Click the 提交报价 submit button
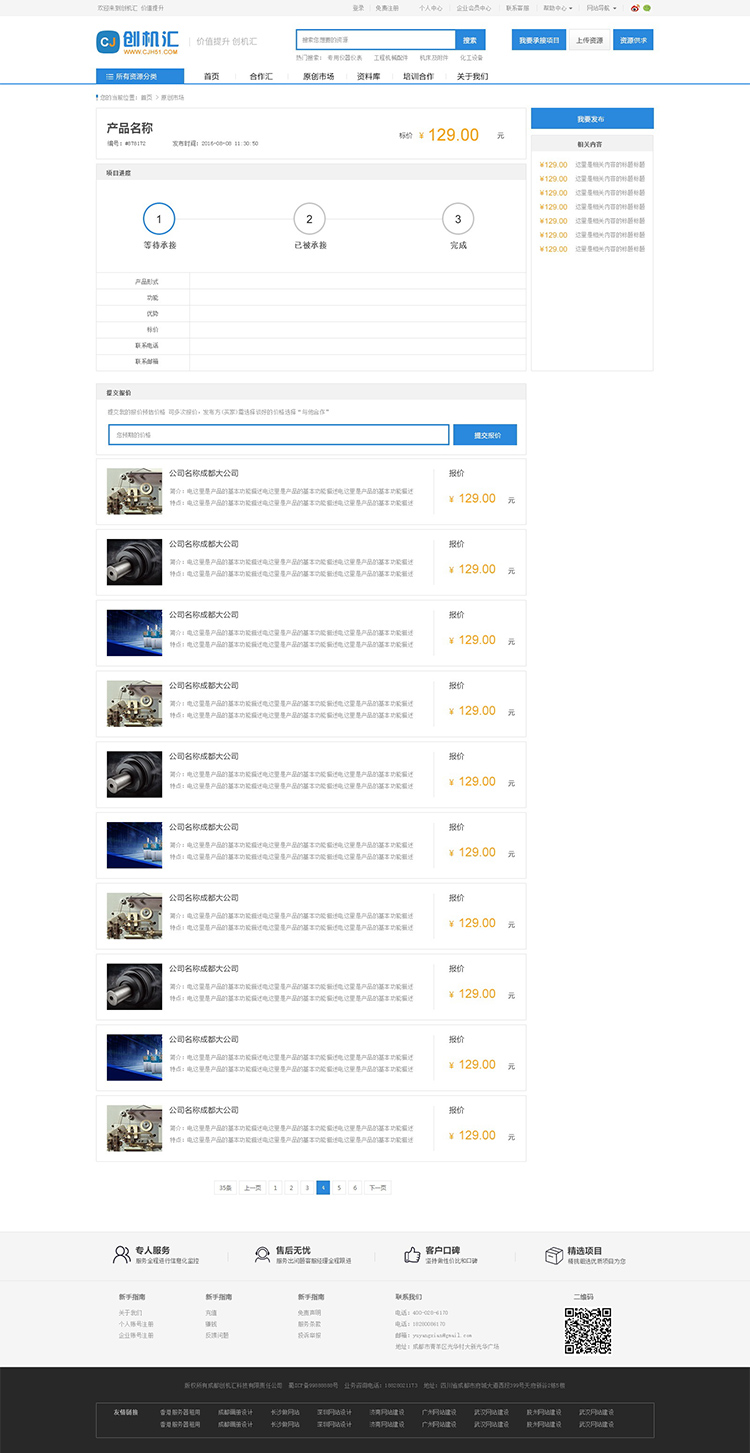 click(485, 435)
